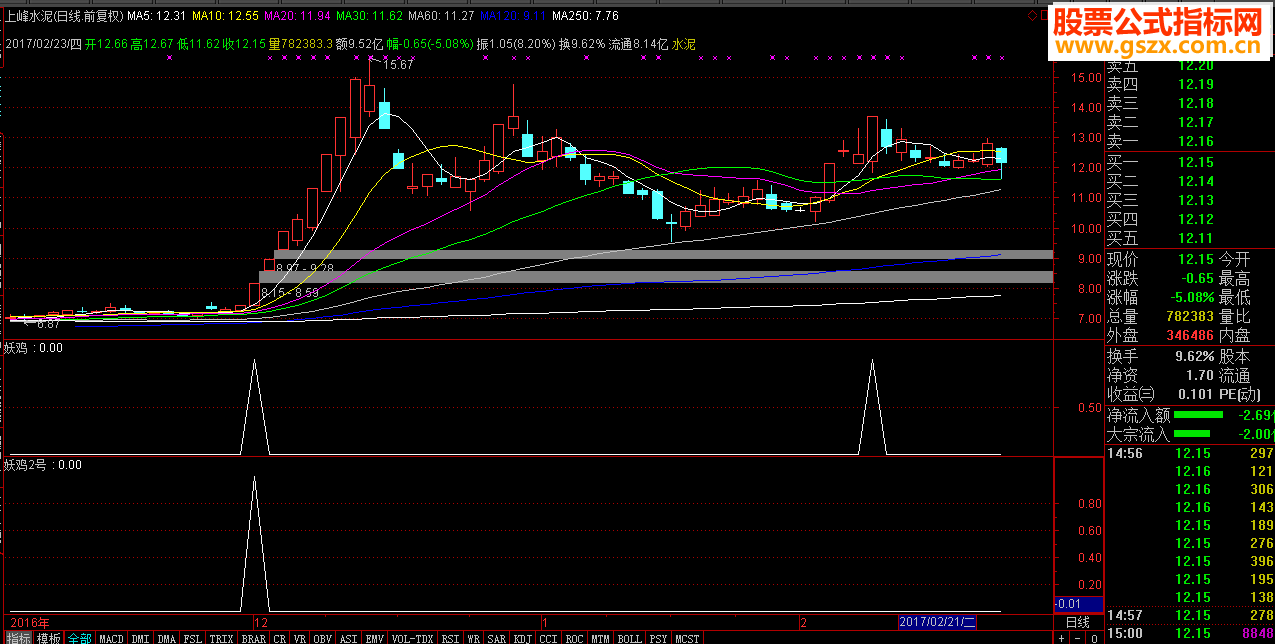
Task: Load the ROC indicator
Action: tap(576, 637)
